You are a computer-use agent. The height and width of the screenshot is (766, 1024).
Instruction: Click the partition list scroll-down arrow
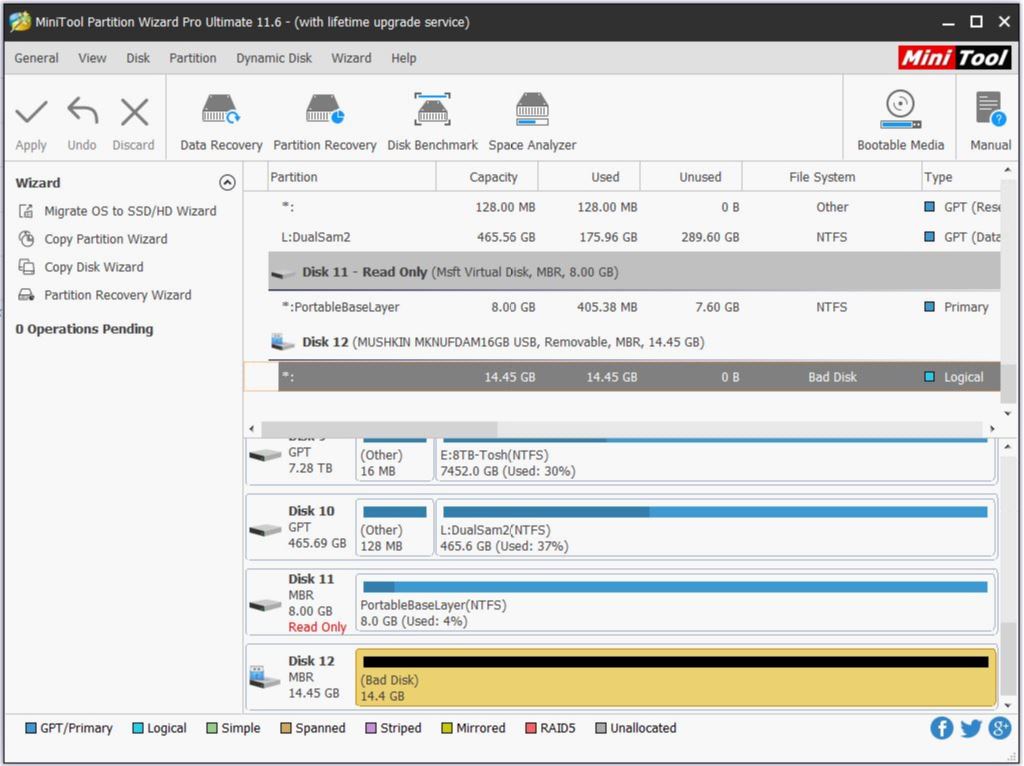pos(1007,413)
